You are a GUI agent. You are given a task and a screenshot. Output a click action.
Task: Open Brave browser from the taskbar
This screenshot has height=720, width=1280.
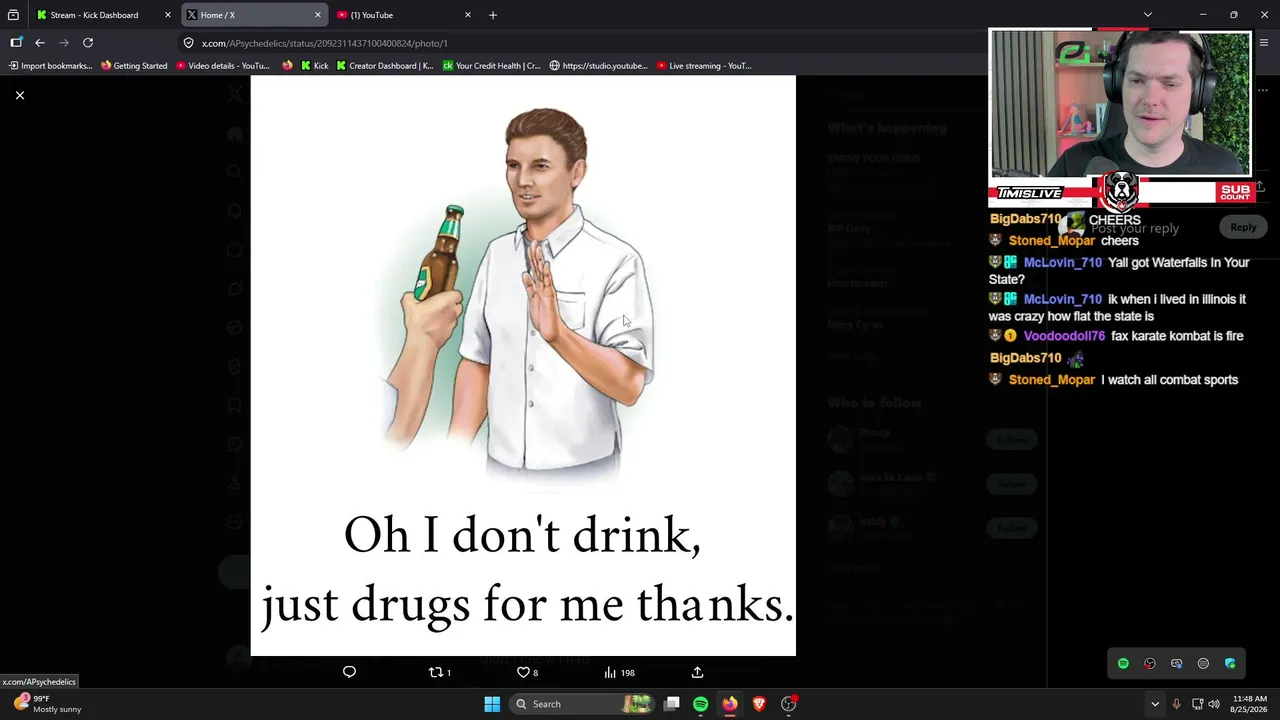click(759, 704)
